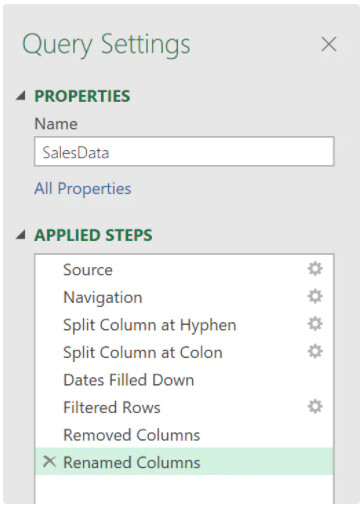Open Filtered Rows step settings gear

click(315, 407)
